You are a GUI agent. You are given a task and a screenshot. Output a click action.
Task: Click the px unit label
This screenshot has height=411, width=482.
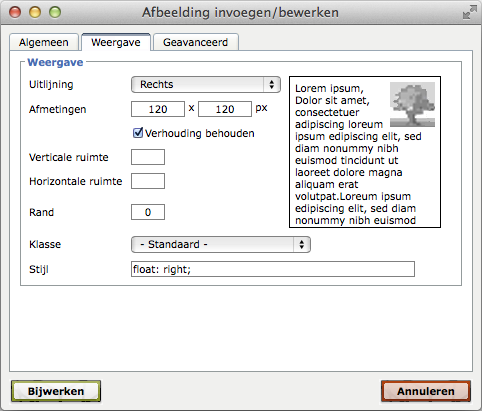pyautogui.click(x=261, y=108)
